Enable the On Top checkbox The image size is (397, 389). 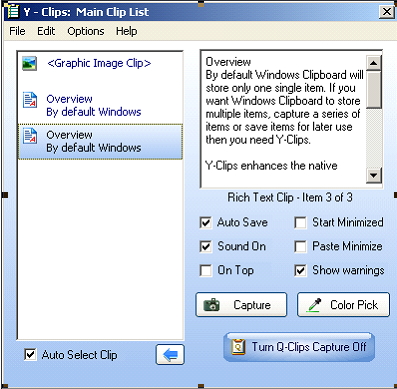pyautogui.click(x=206, y=270)
